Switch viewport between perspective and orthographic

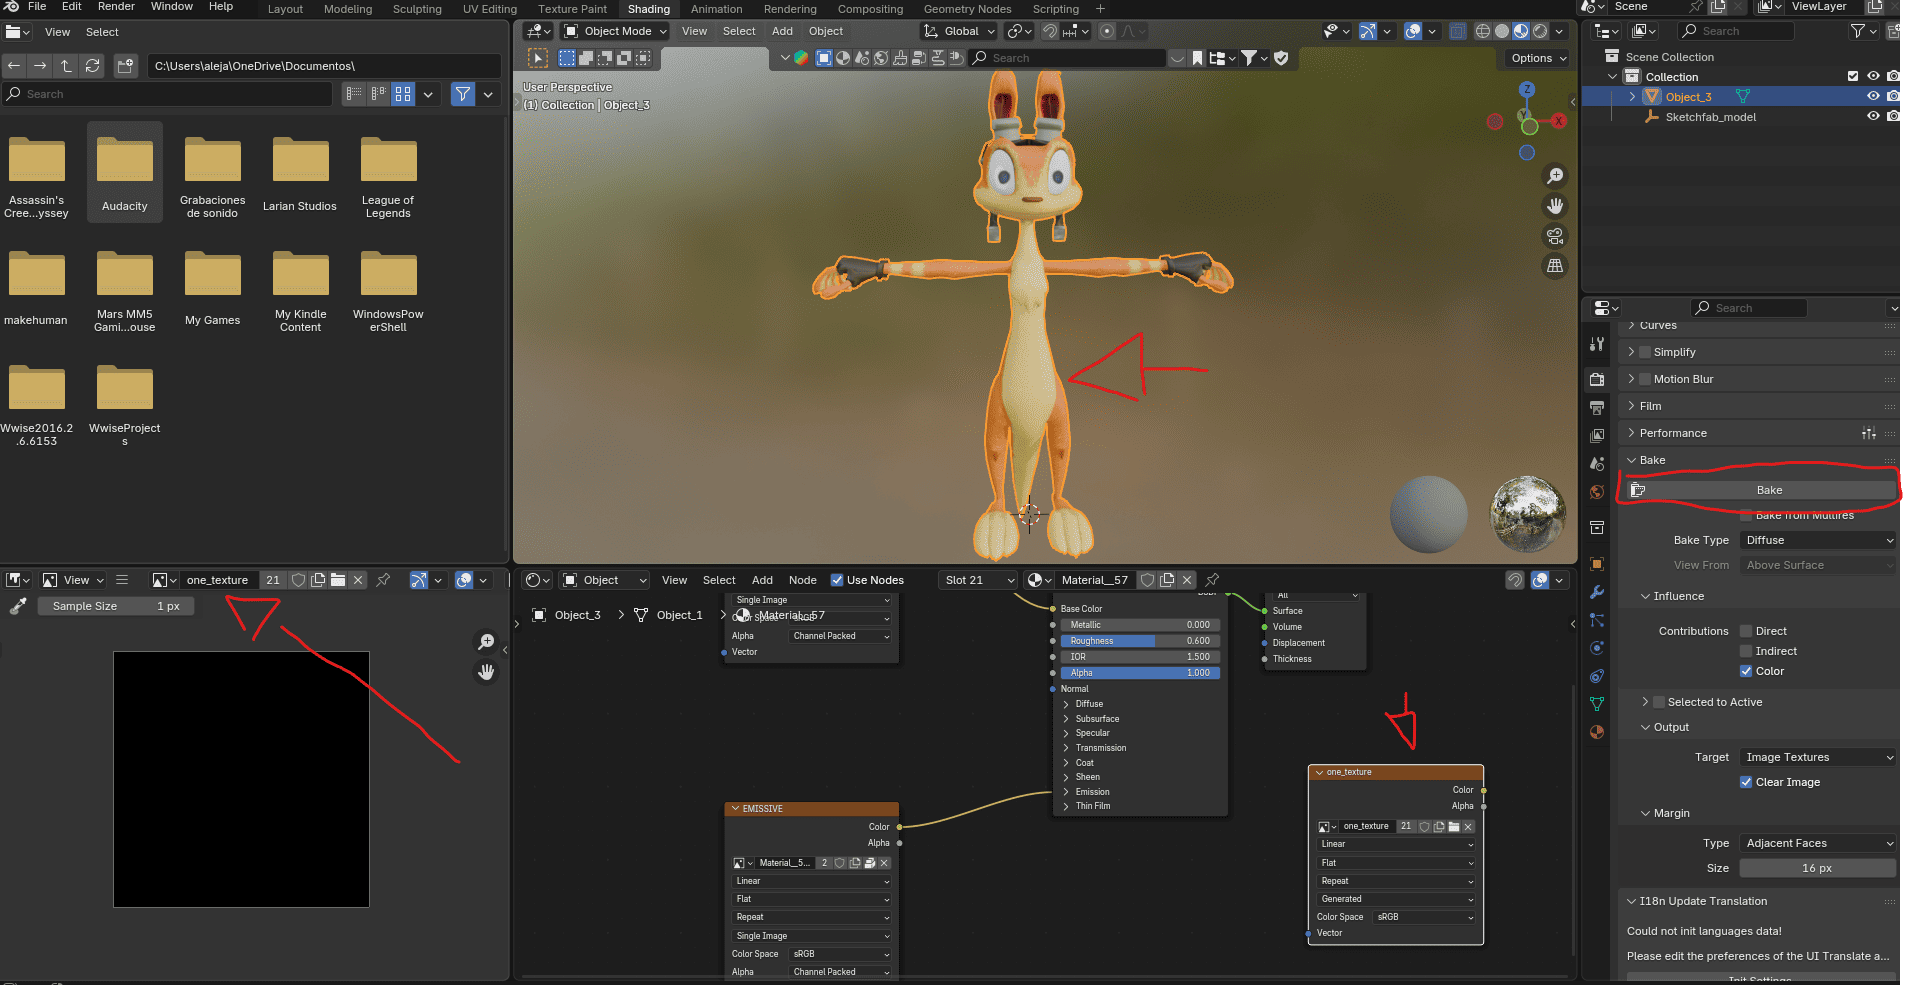coord(1555,266)
